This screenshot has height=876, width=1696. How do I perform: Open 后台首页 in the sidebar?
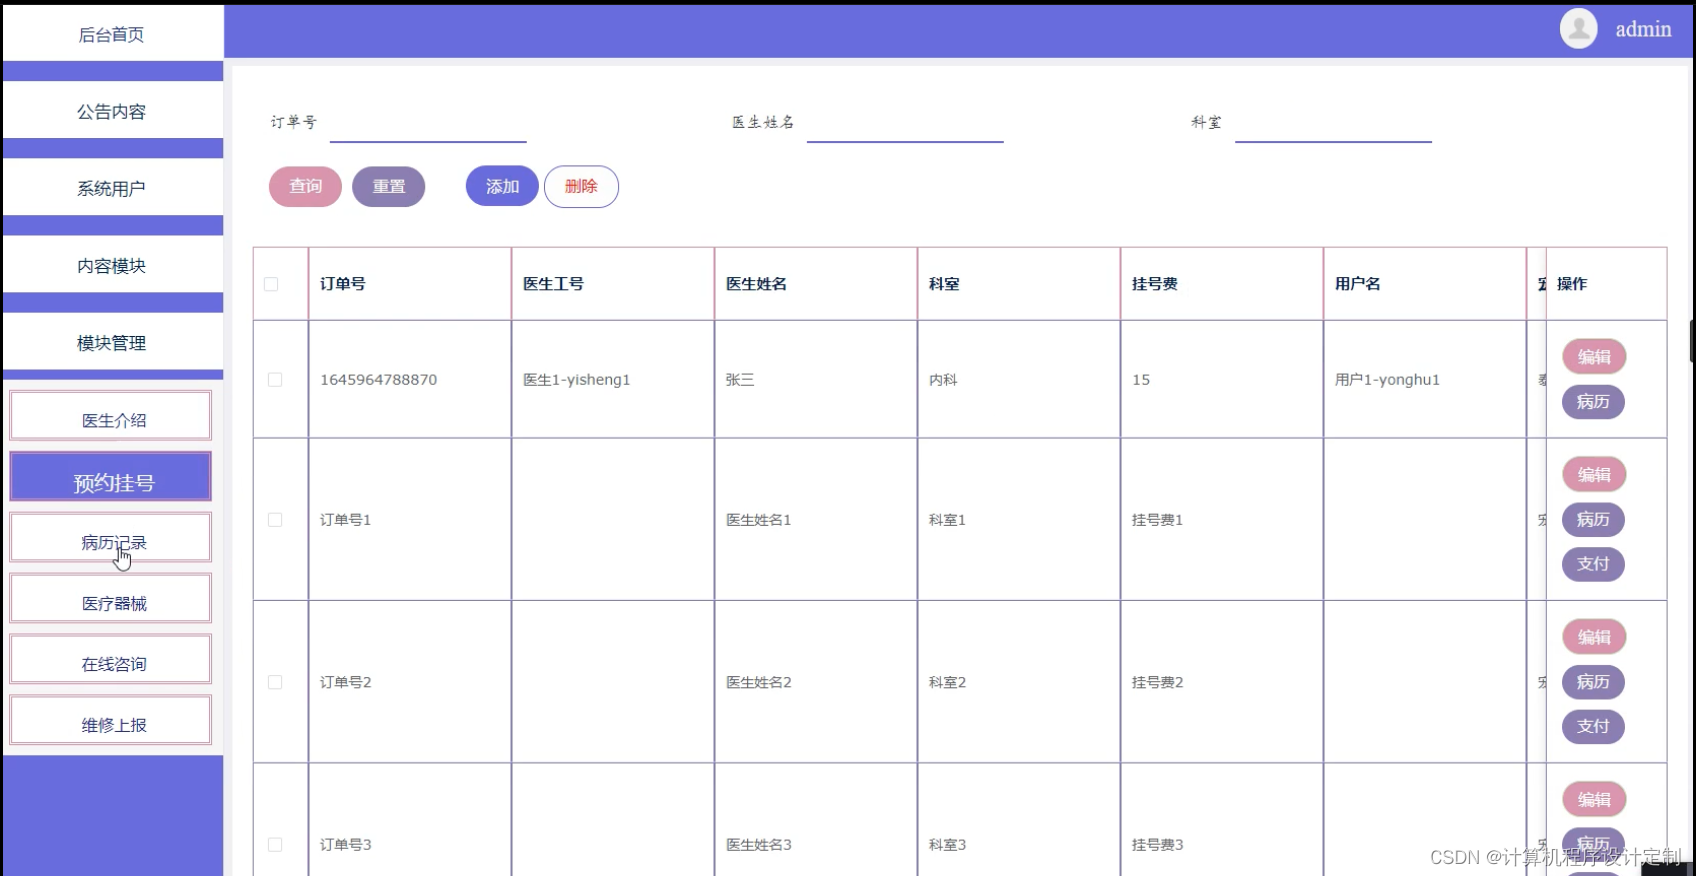[x=112, y=34]
